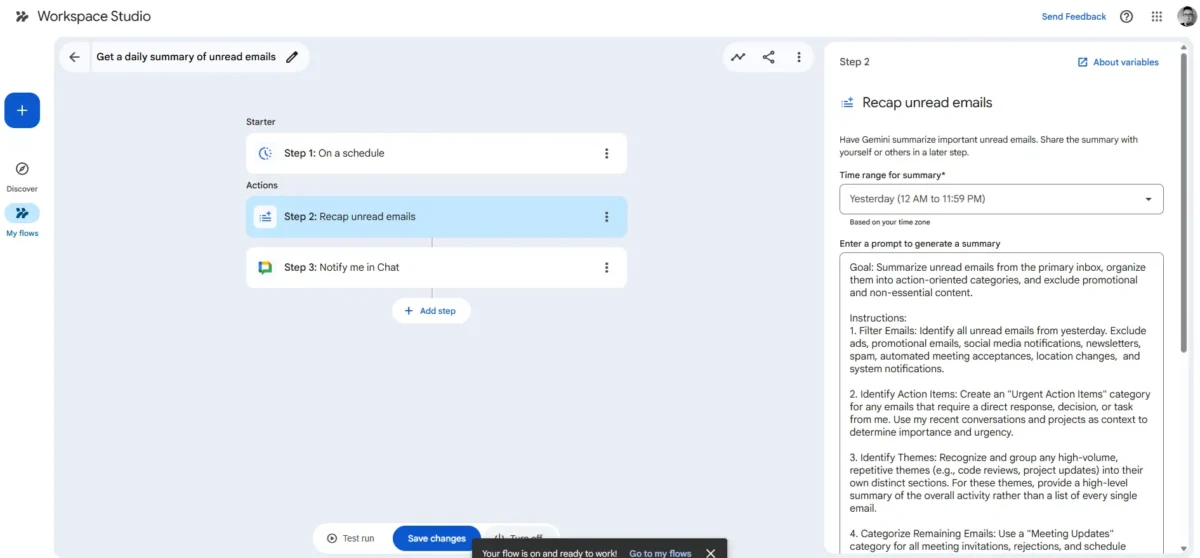Expand Time range for summary dropdown
The width and height of the screenshot is (1200, 558).
(1001, 199)
